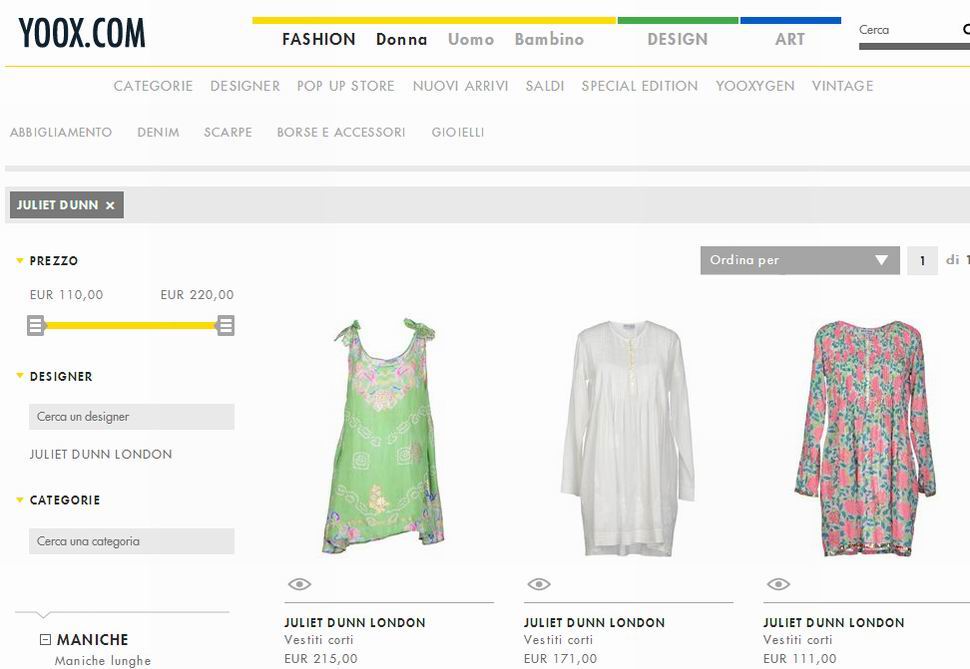Open YOOXYGEN menu
The height and width of the screenshot is (669, 970).
tap(755, 86)
